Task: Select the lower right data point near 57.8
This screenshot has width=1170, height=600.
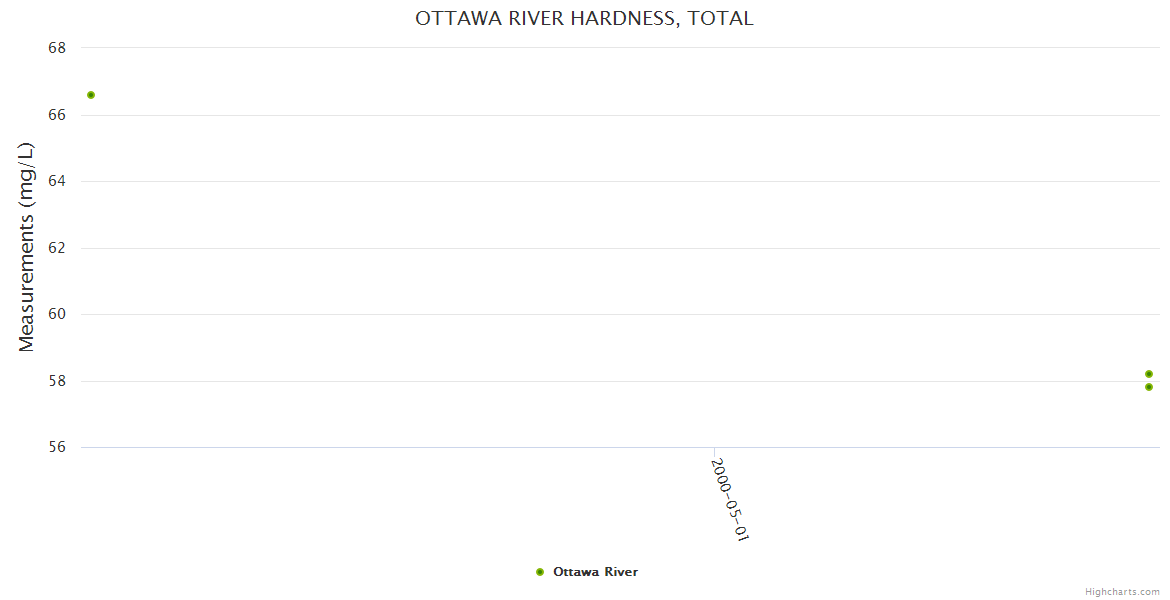Action: (x=1149, y=387)
